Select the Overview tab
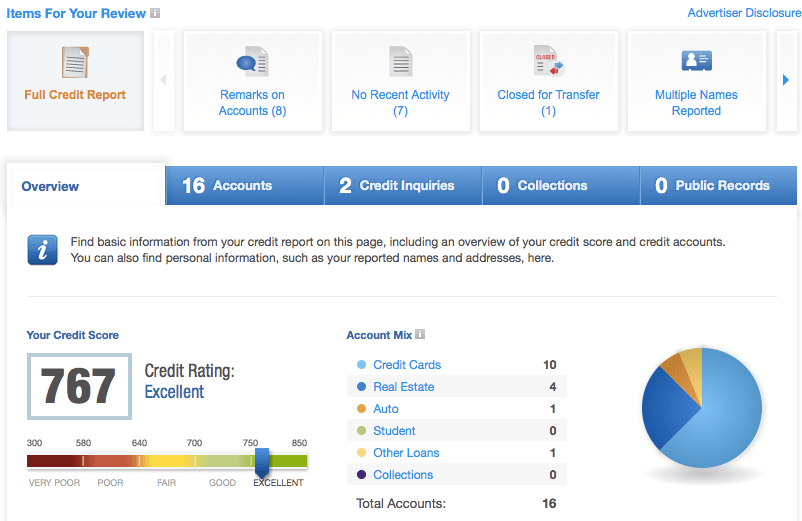 click(86, 185)
